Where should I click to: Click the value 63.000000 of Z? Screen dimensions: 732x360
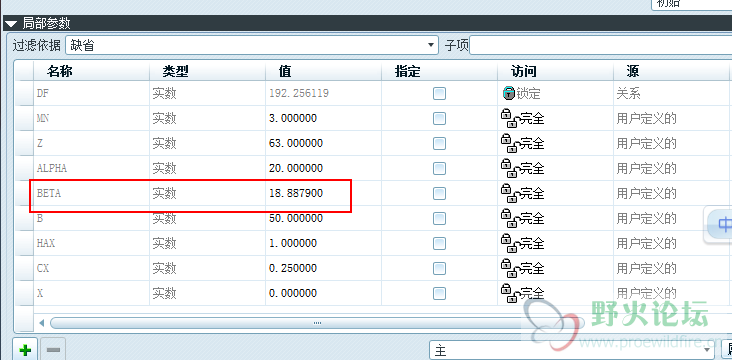click(296, 143)
